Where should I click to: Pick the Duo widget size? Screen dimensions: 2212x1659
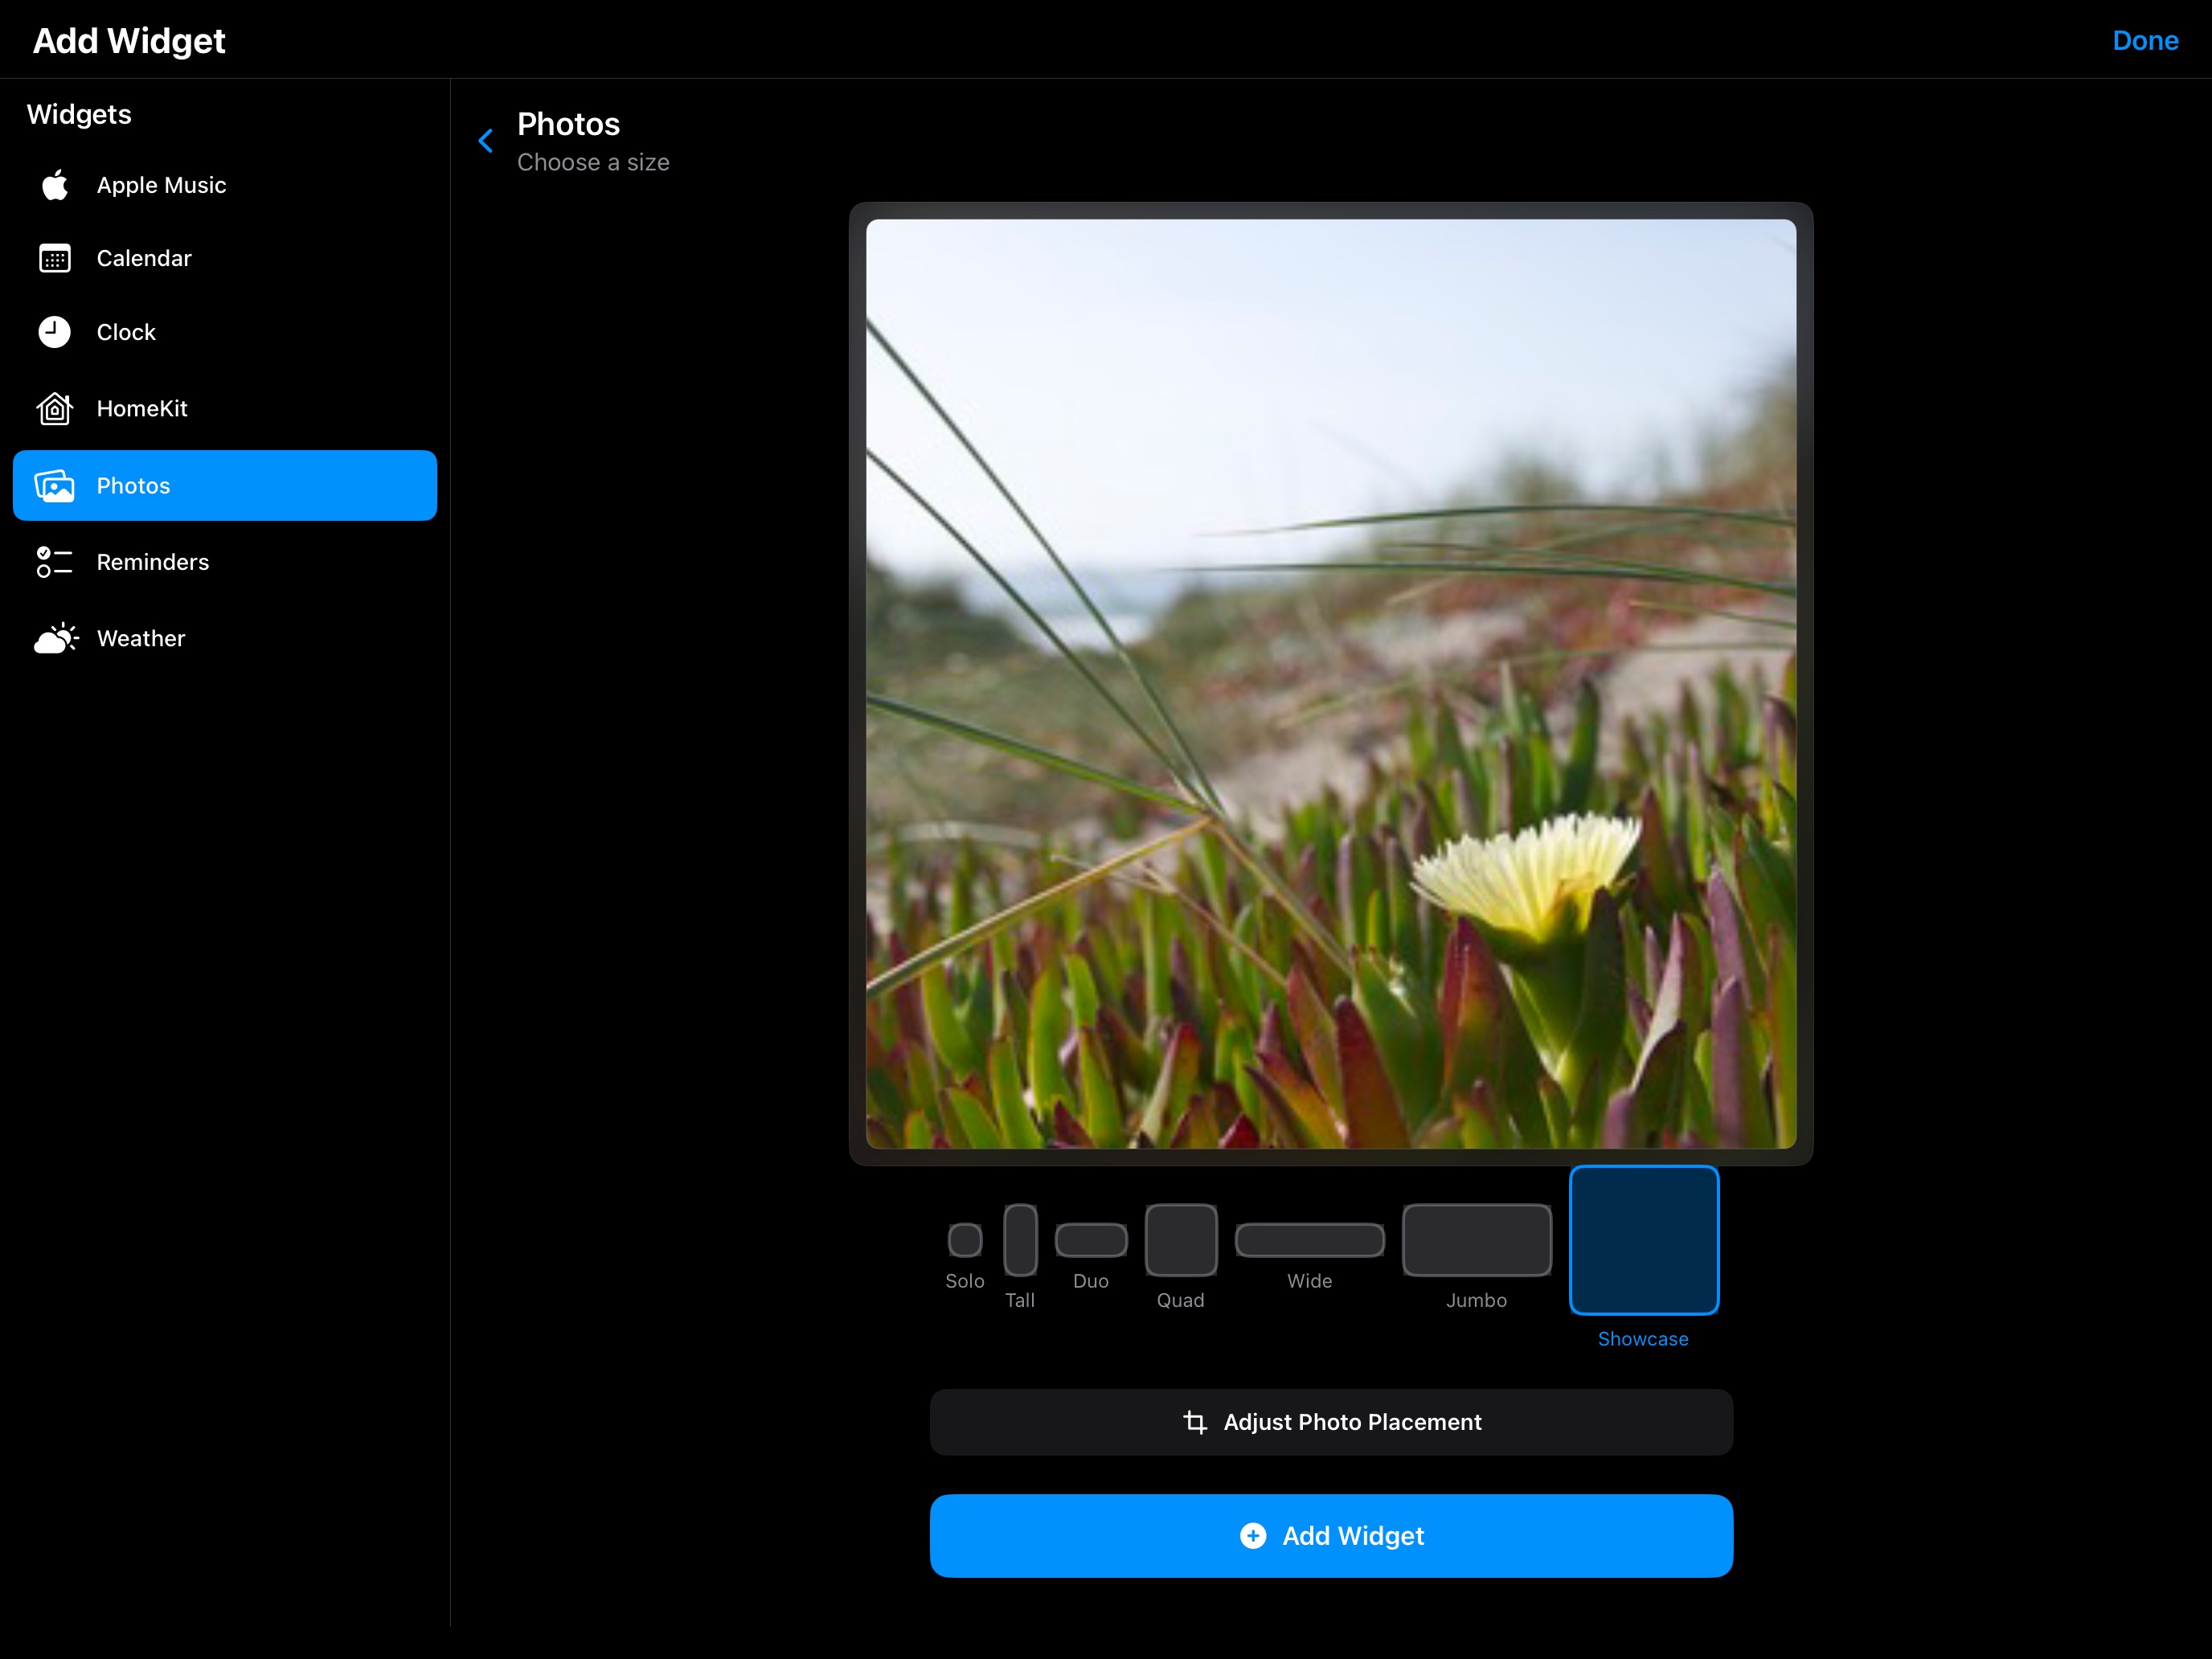1091,1240
